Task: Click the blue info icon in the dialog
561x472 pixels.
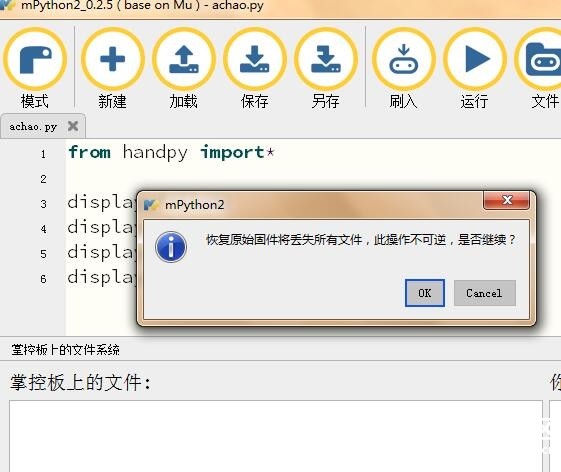Action: coord(171,247)
